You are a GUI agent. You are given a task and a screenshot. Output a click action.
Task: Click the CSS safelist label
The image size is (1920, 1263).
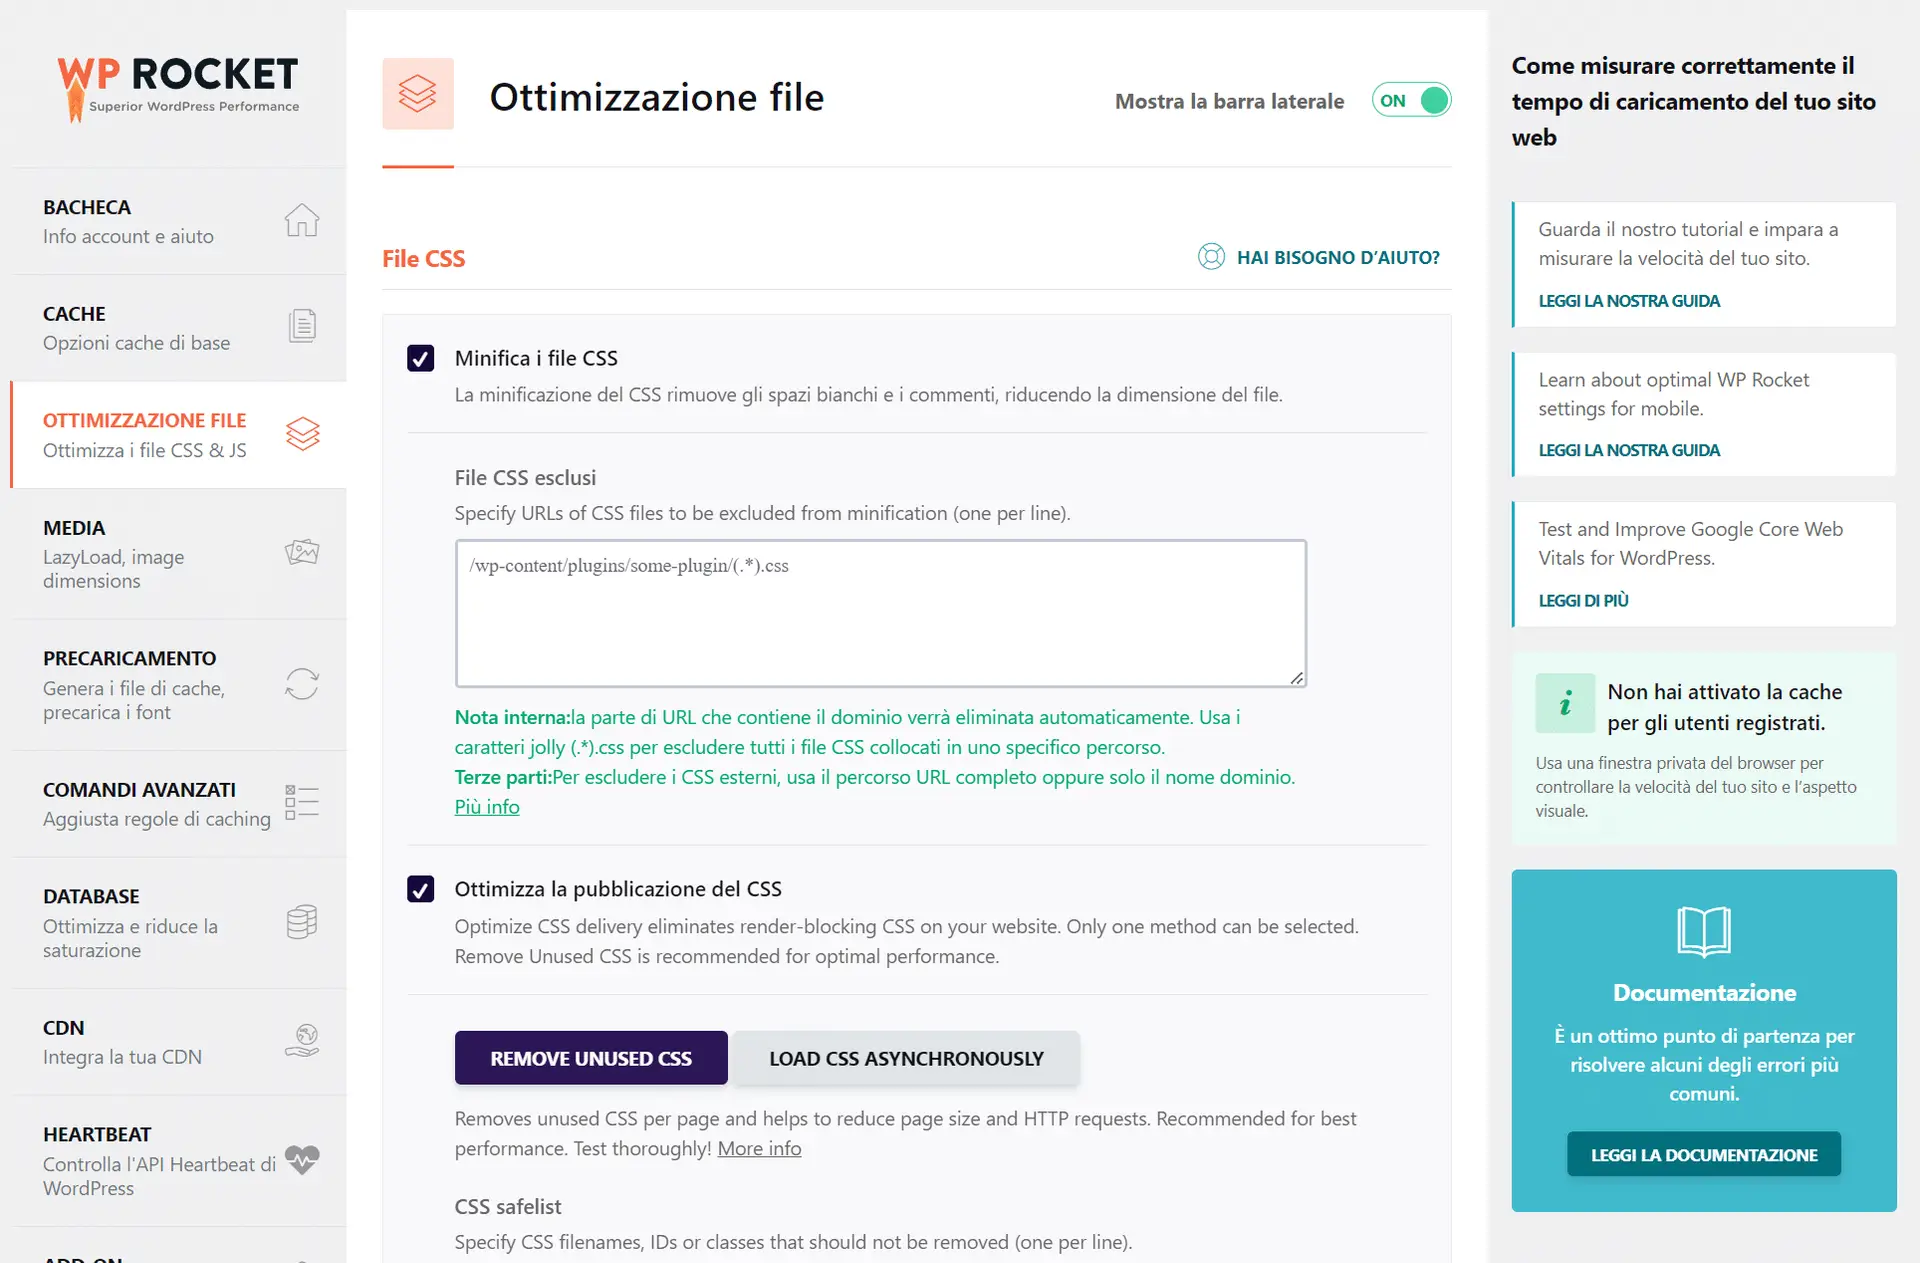(x=508, y=1207)
